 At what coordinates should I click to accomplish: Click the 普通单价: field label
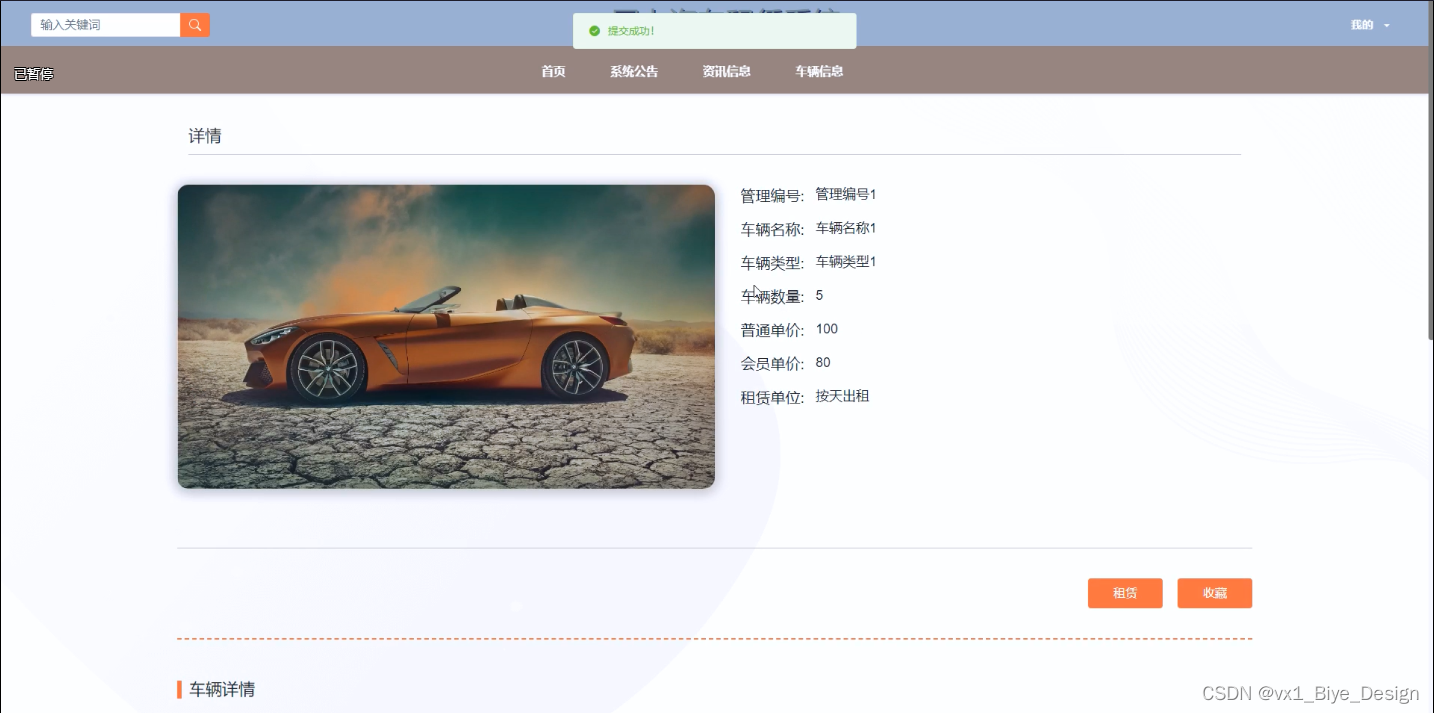point(772,330)
